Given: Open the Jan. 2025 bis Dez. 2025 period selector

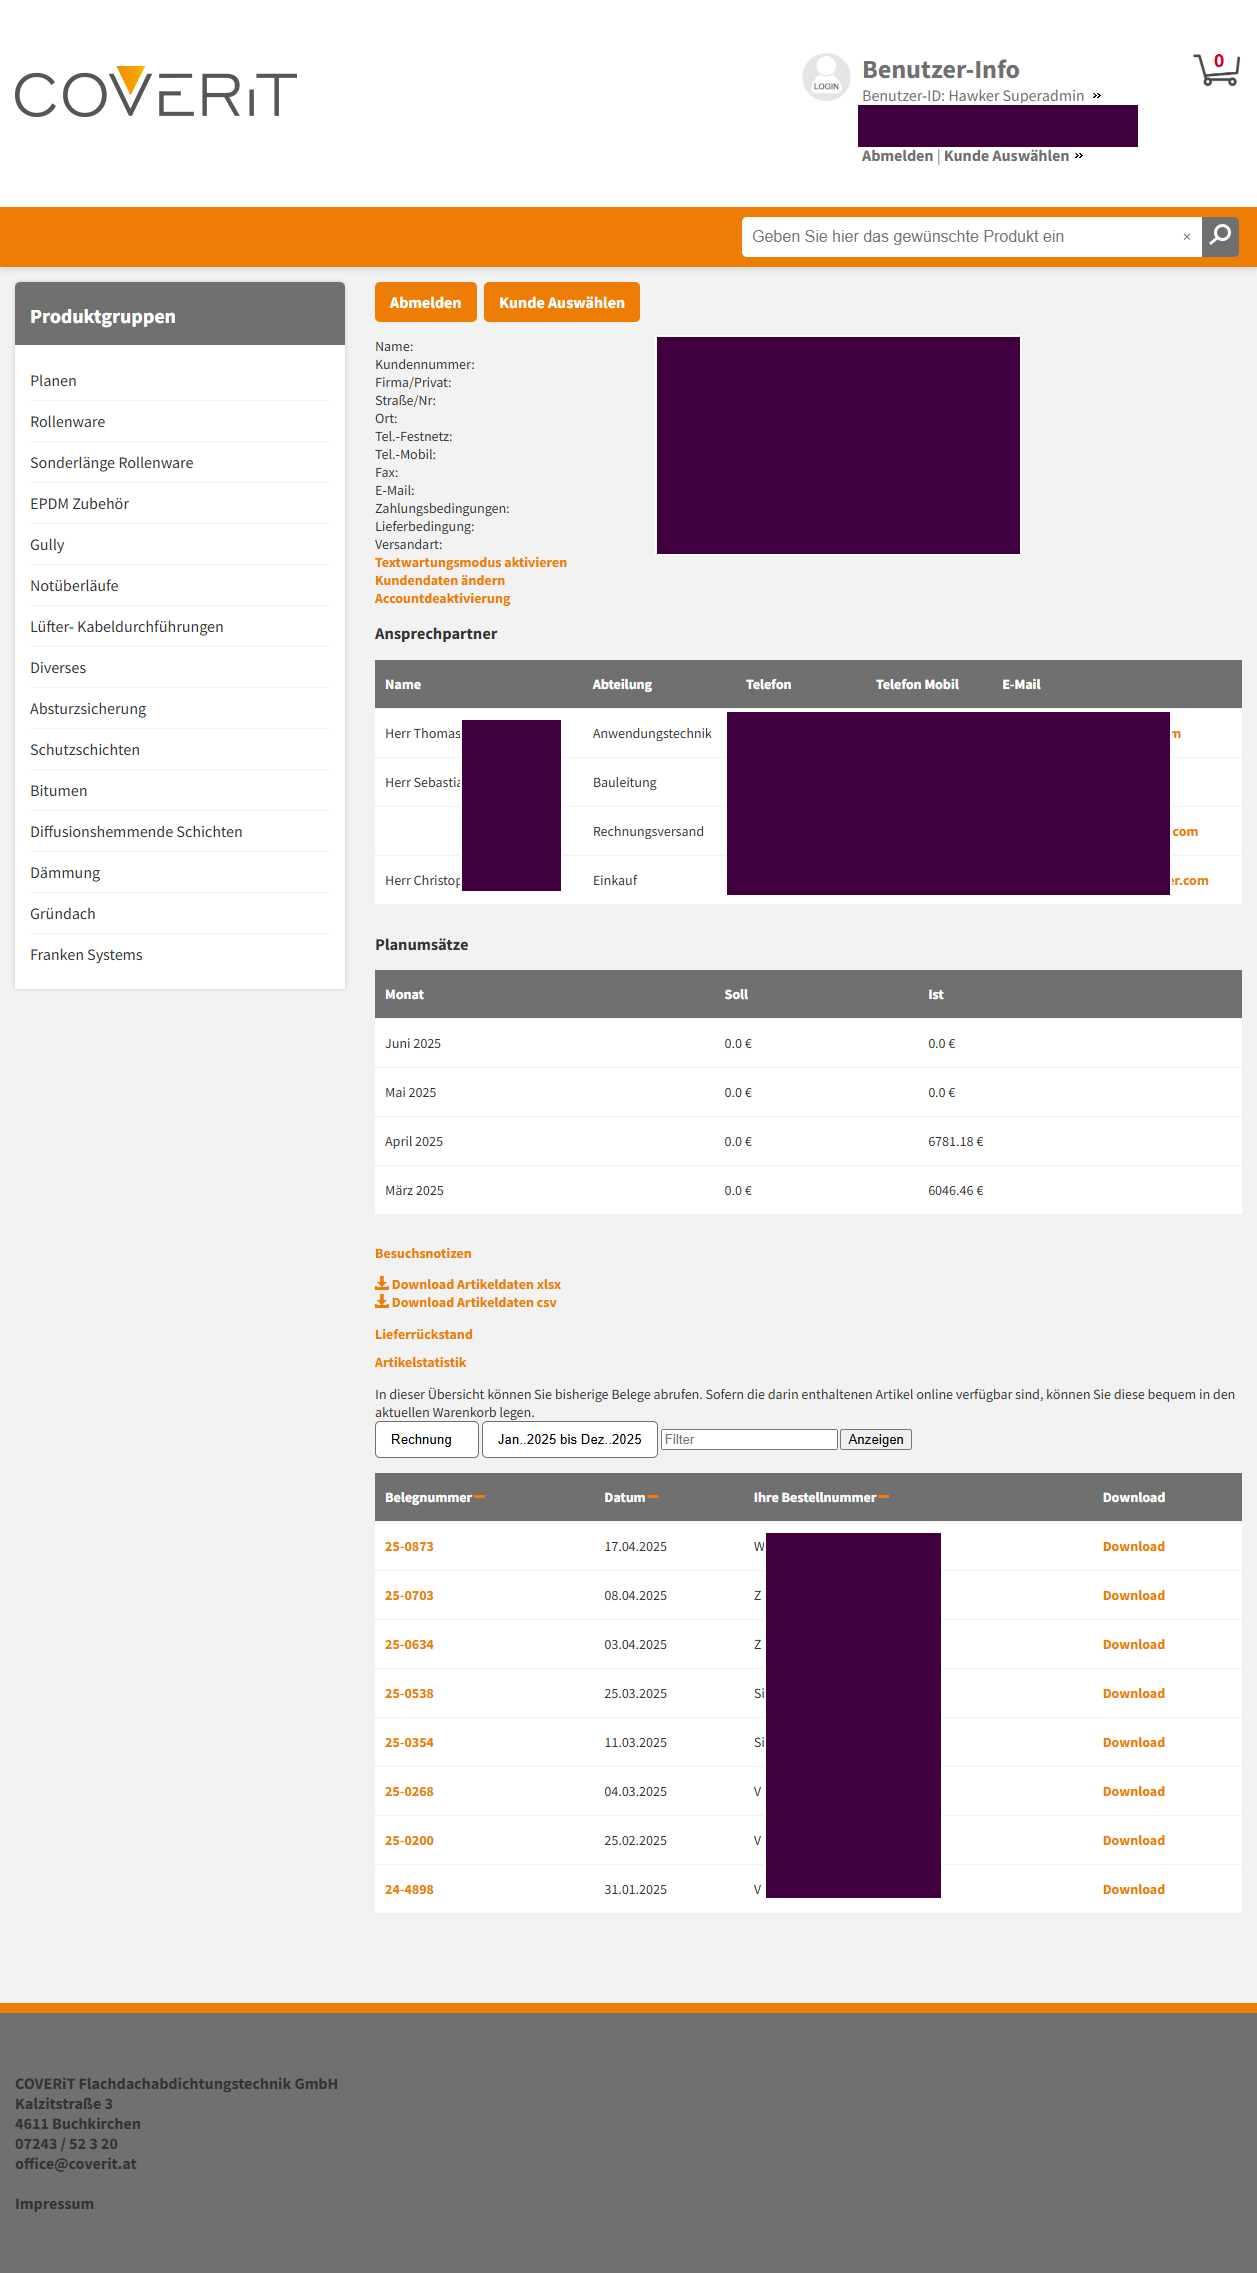Looking at the screenshot, I should pyautogui.click(x=570, y=1440).
